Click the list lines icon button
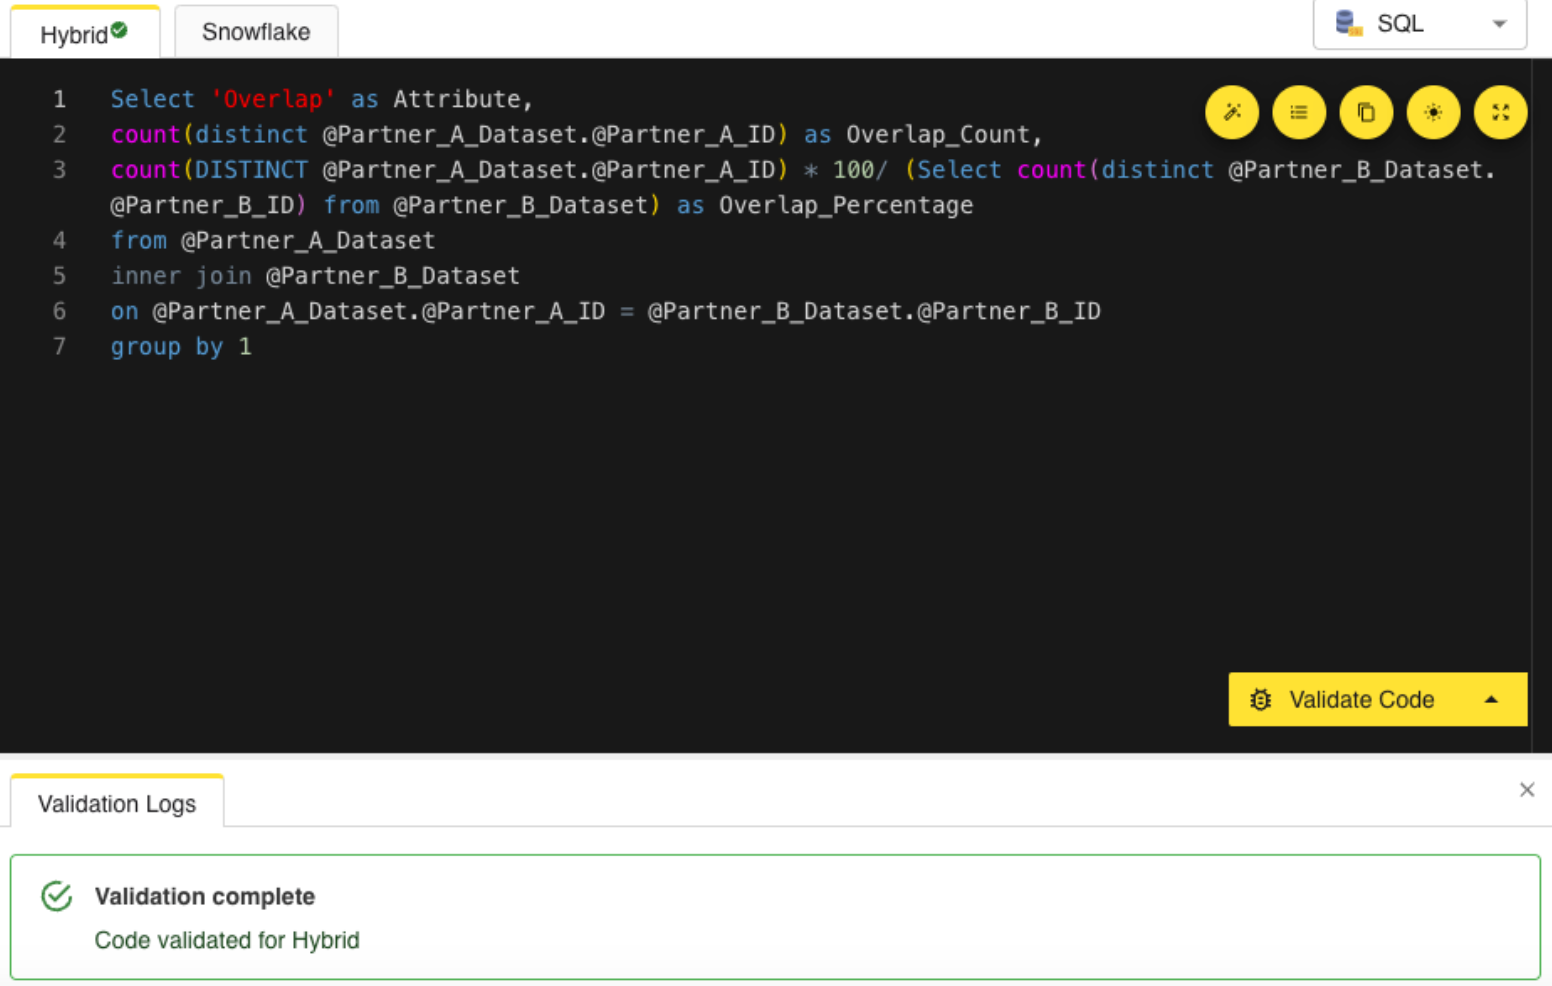1552x986 pixels. coord(1299,112)
